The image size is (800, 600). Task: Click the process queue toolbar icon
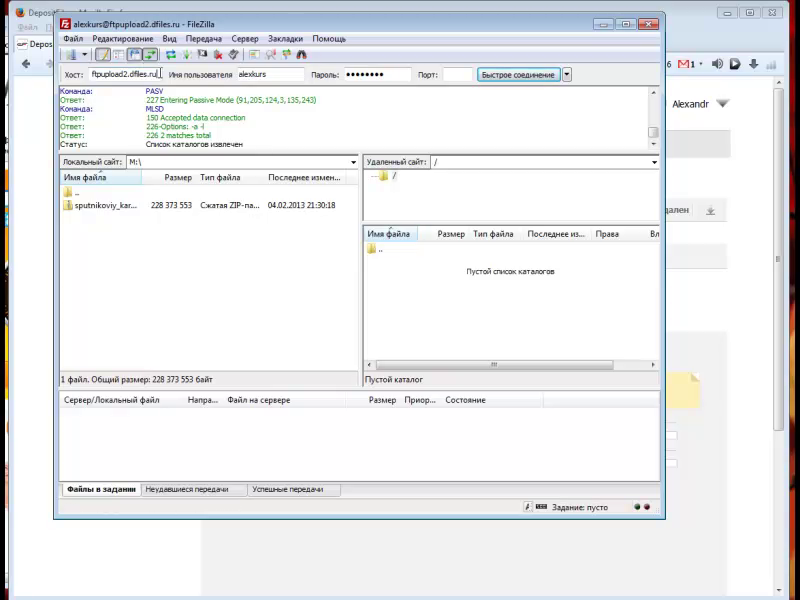pos(187,55)
